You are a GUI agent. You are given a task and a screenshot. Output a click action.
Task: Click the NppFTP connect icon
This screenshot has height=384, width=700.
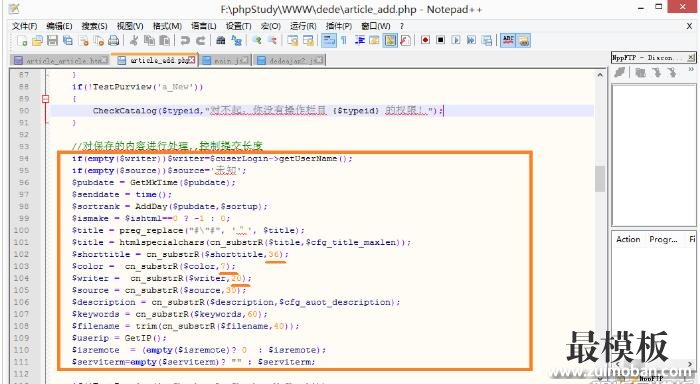tap(620, 72)
